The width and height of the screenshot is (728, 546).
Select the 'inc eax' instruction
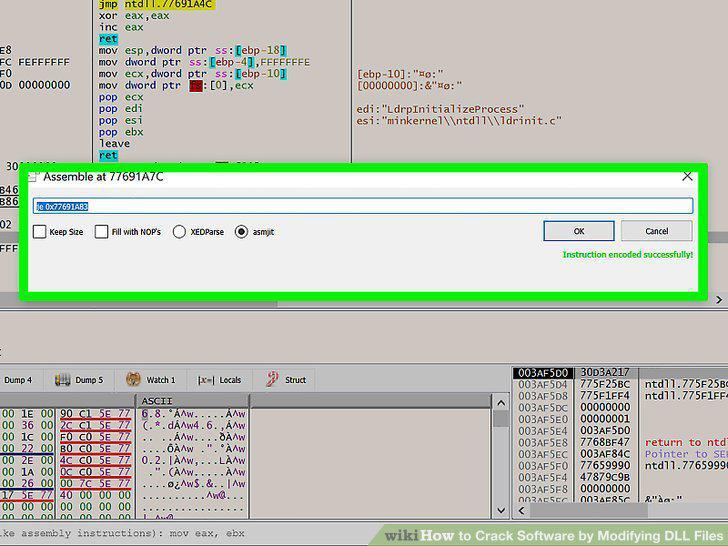[121, 27]
